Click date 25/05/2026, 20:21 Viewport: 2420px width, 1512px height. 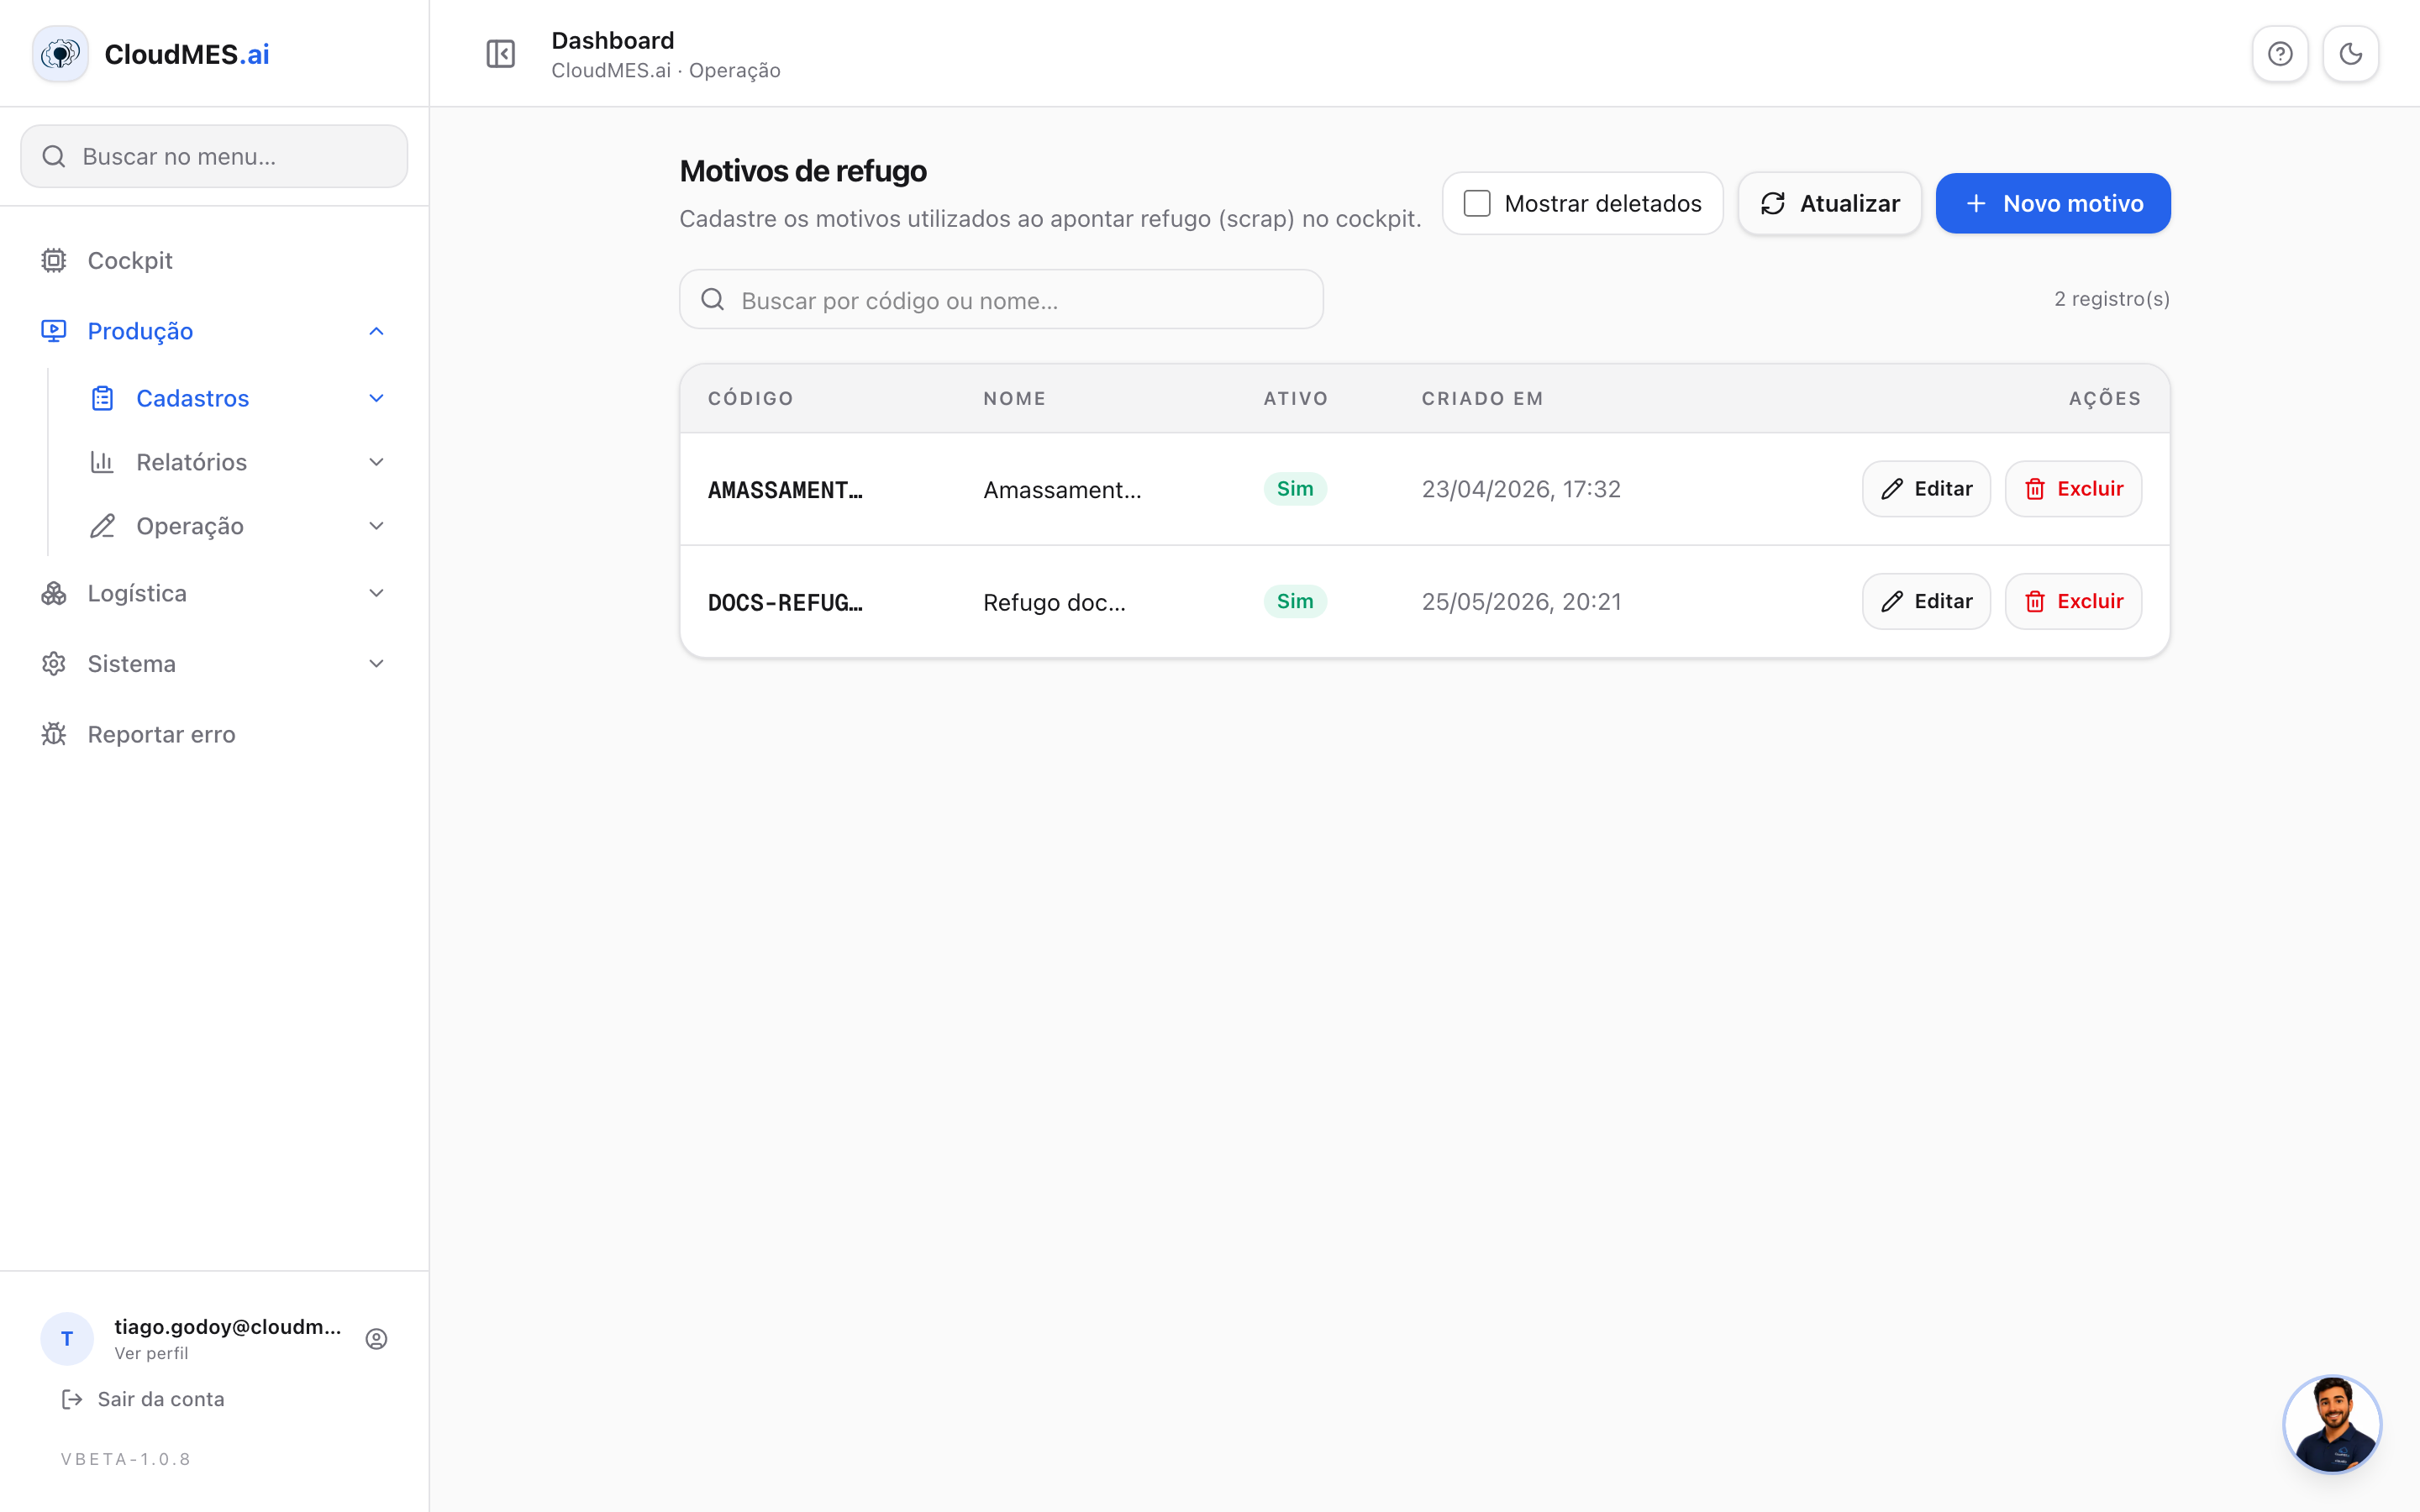(1521, 601)
